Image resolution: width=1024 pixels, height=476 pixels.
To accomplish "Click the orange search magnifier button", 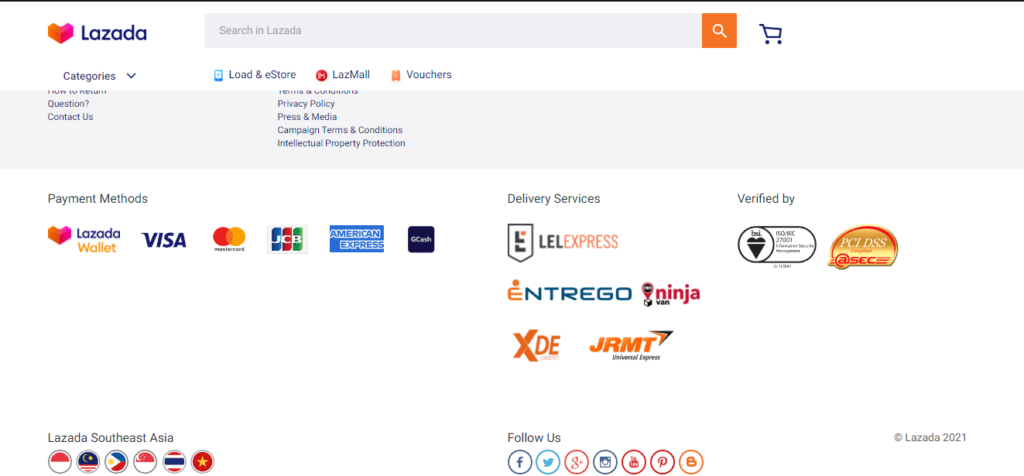I will coord(719,31).
